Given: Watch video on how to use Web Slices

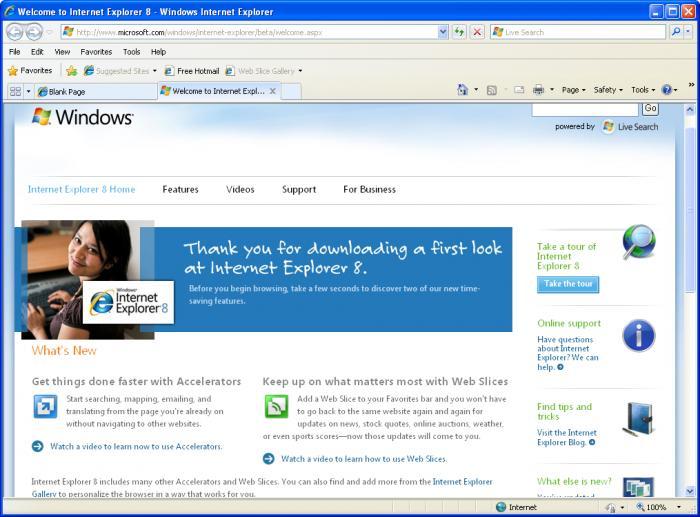Looking at the screenshot, I should point(364,459).
